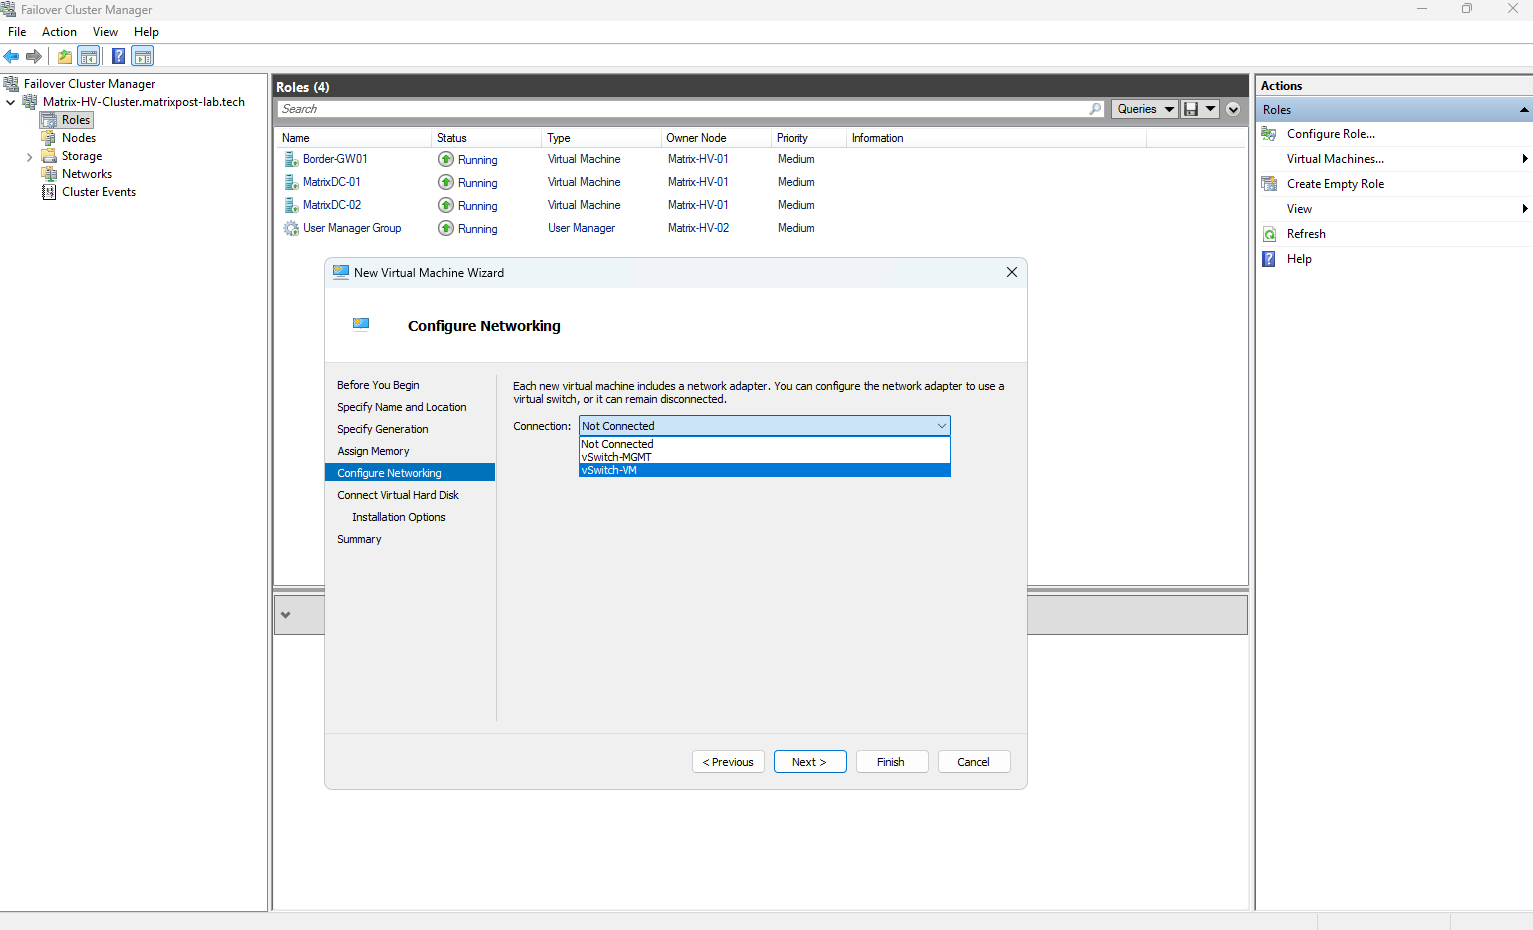1533x930 pixels.
Task: Open the dropdown arrow beside the save query icon
Action: point(1210,109)
